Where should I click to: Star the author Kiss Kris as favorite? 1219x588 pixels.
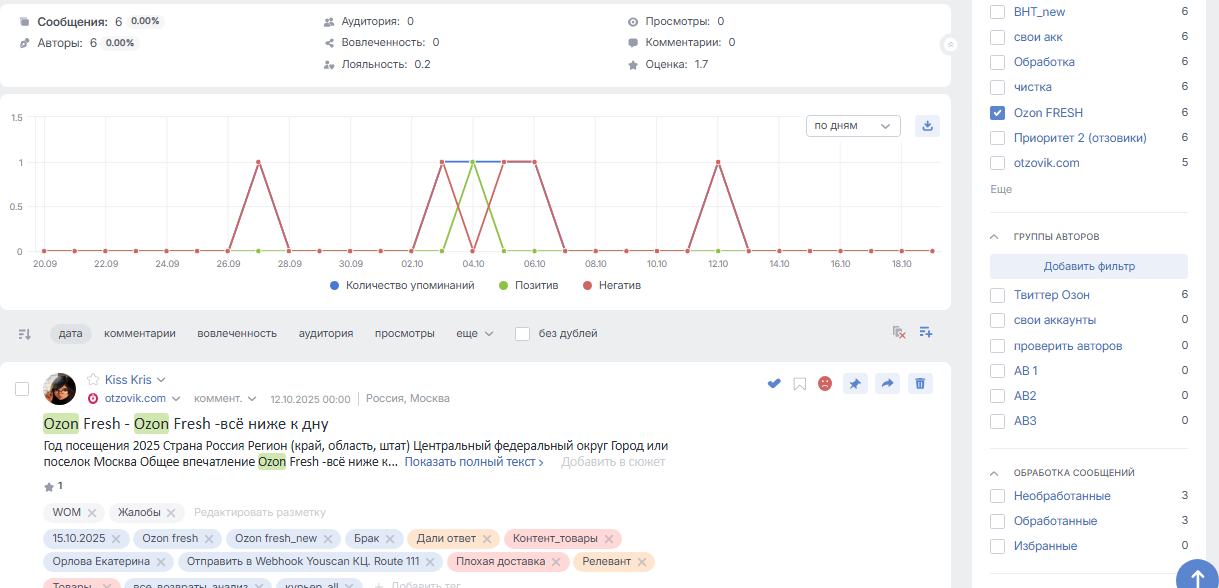coord(93,380)
